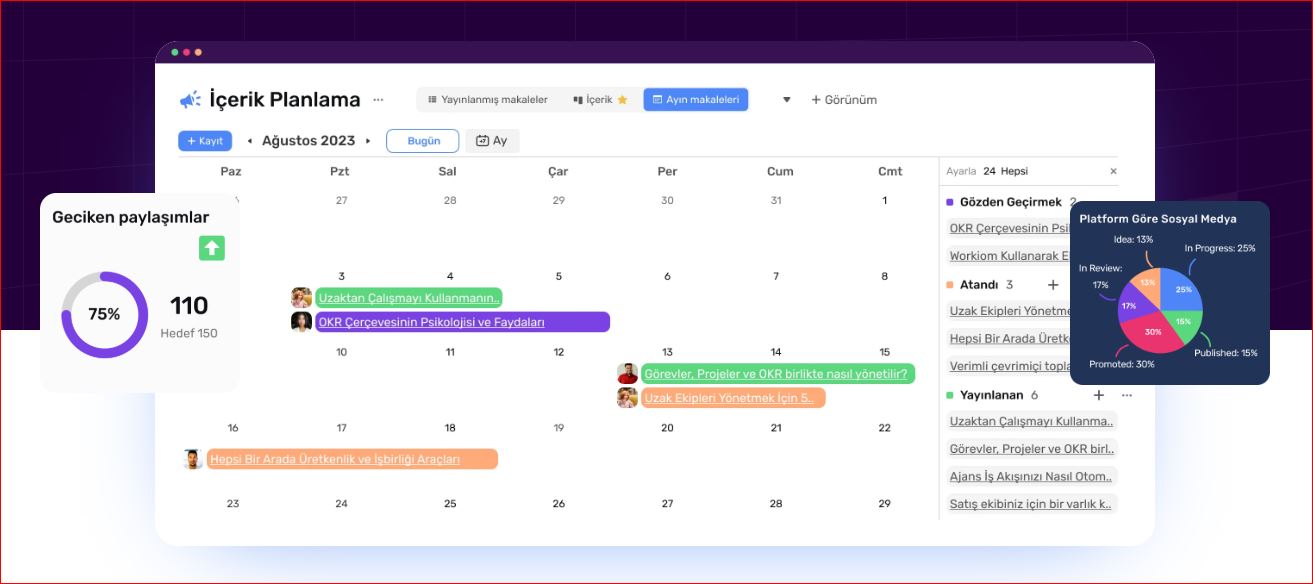Click avatar beside the Uzaktan Çalışmayı Kullanmanın event
1313x584 pixels.
pyautogui.click(x=301, y=297)
